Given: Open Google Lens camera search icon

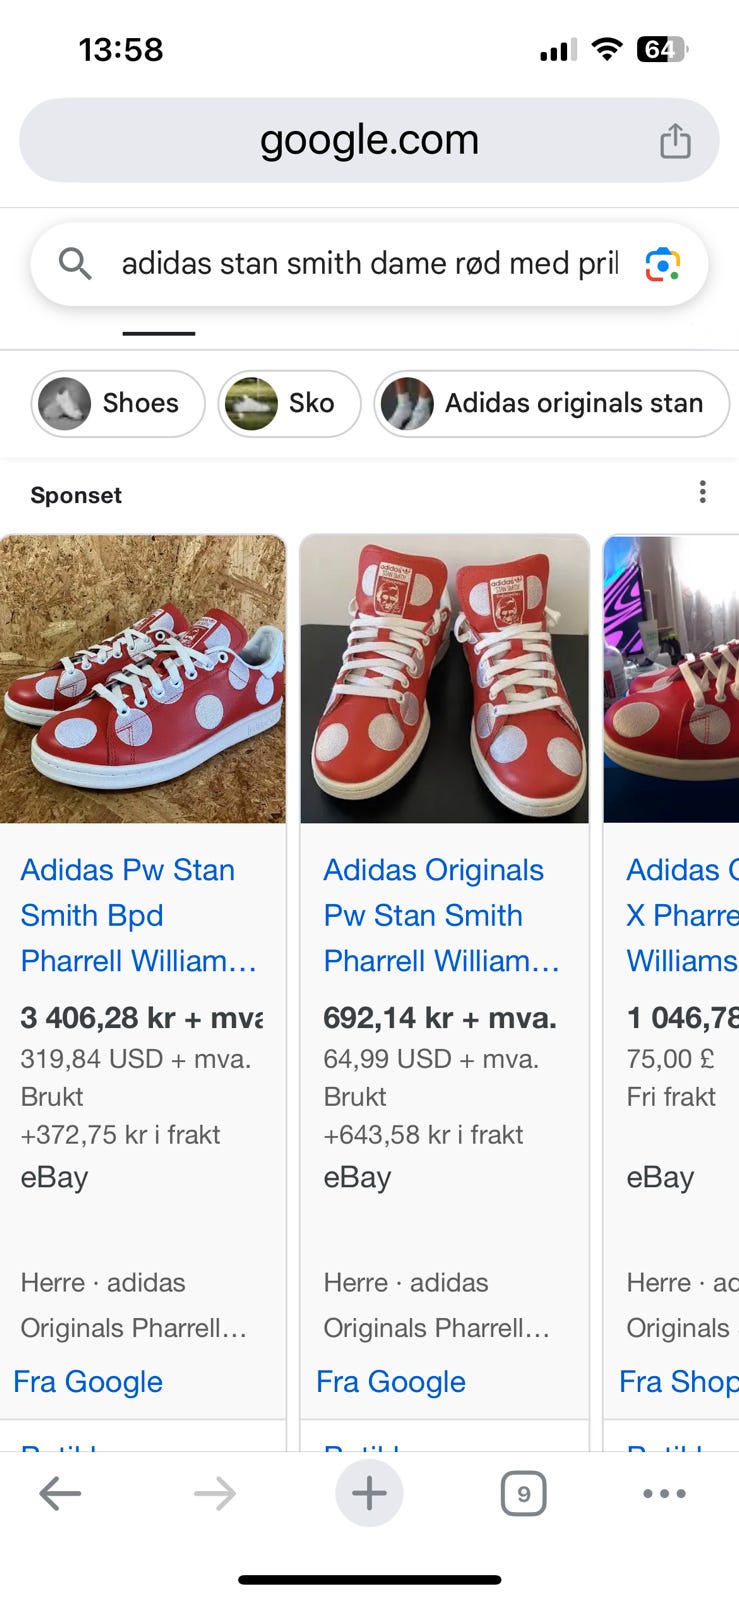Looking at the screenshot, I should (x=663, y=264).
